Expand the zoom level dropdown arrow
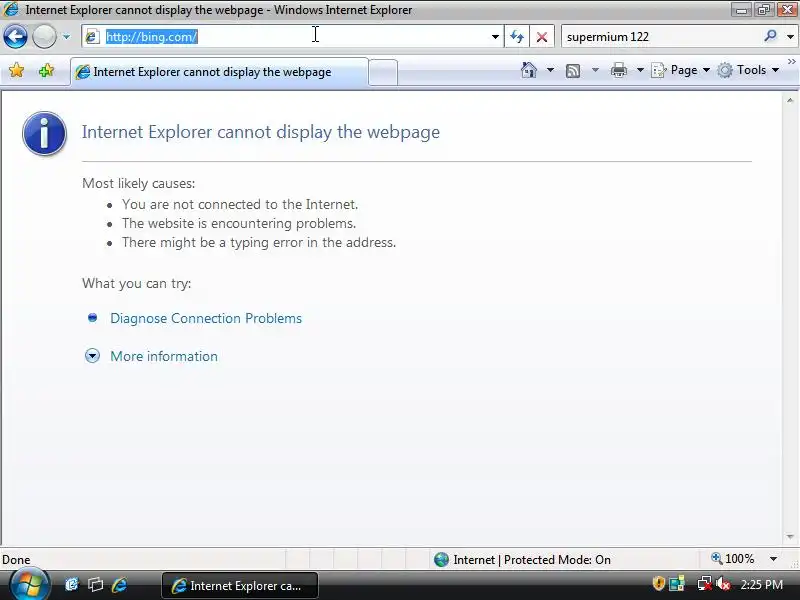The width and height of the screenshot is (800, 600). click(773, 559)
